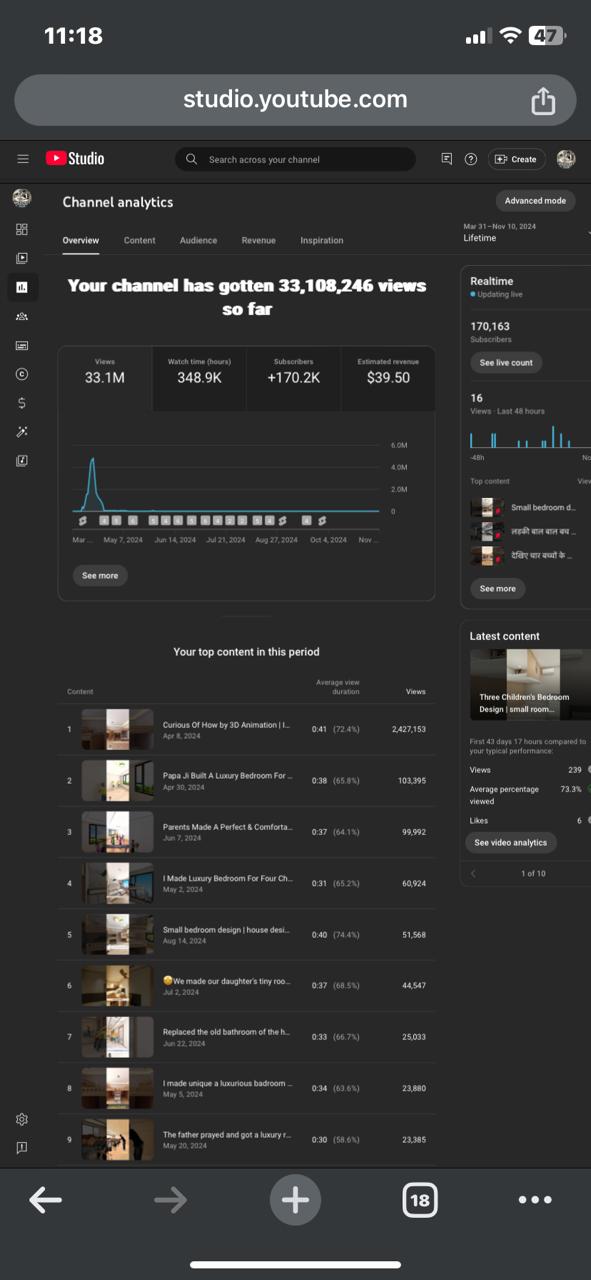Click 'Small bedroom d...' in Realtime top content
The width and height of the screenshot is (591, 1280).
(x=543, y=508)
